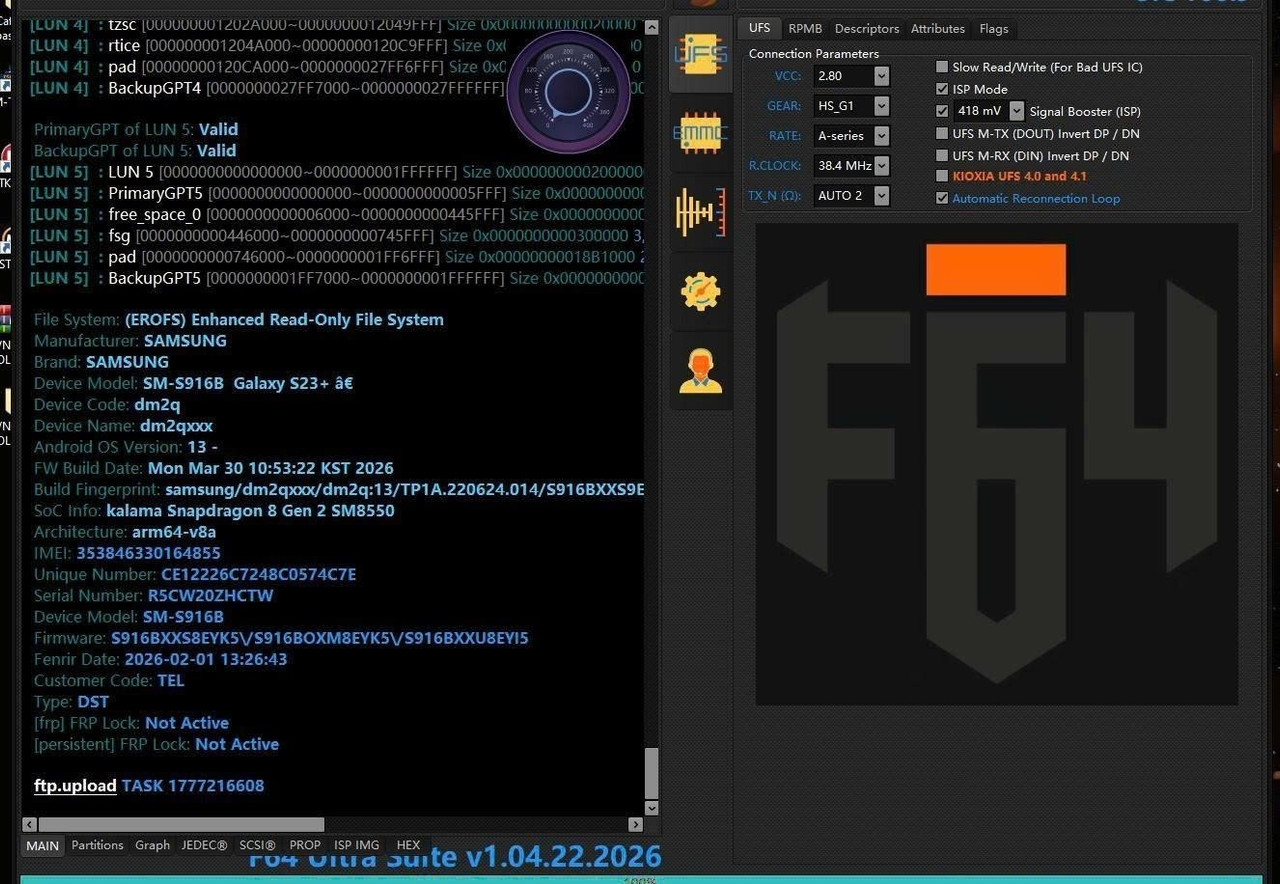Click the Build Fingerprint line
Image resolution: width=1280 pixels, height=884 pixels.
point(339,490)
